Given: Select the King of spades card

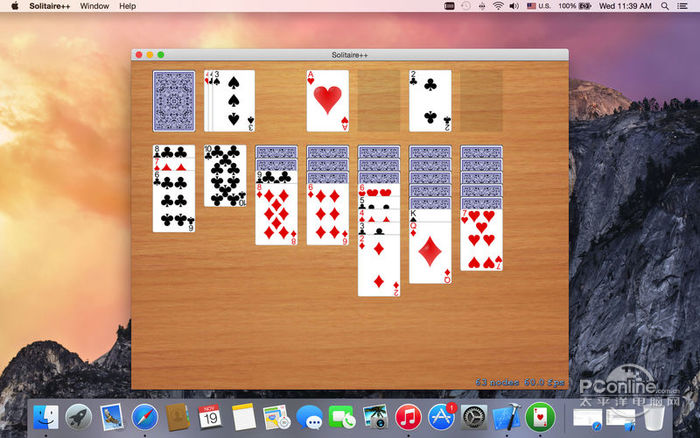Looking at the screenshot, I should click(430, 215).
